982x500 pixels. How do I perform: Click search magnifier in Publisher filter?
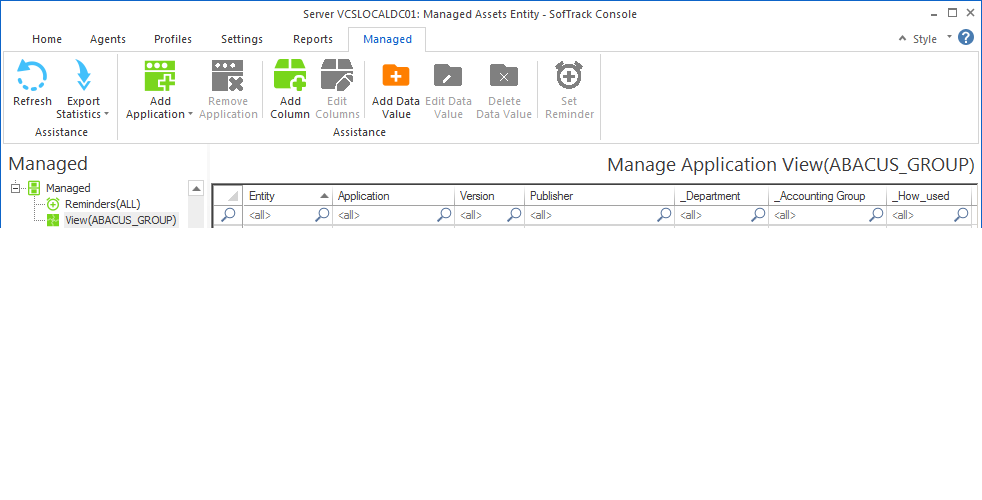664,215
